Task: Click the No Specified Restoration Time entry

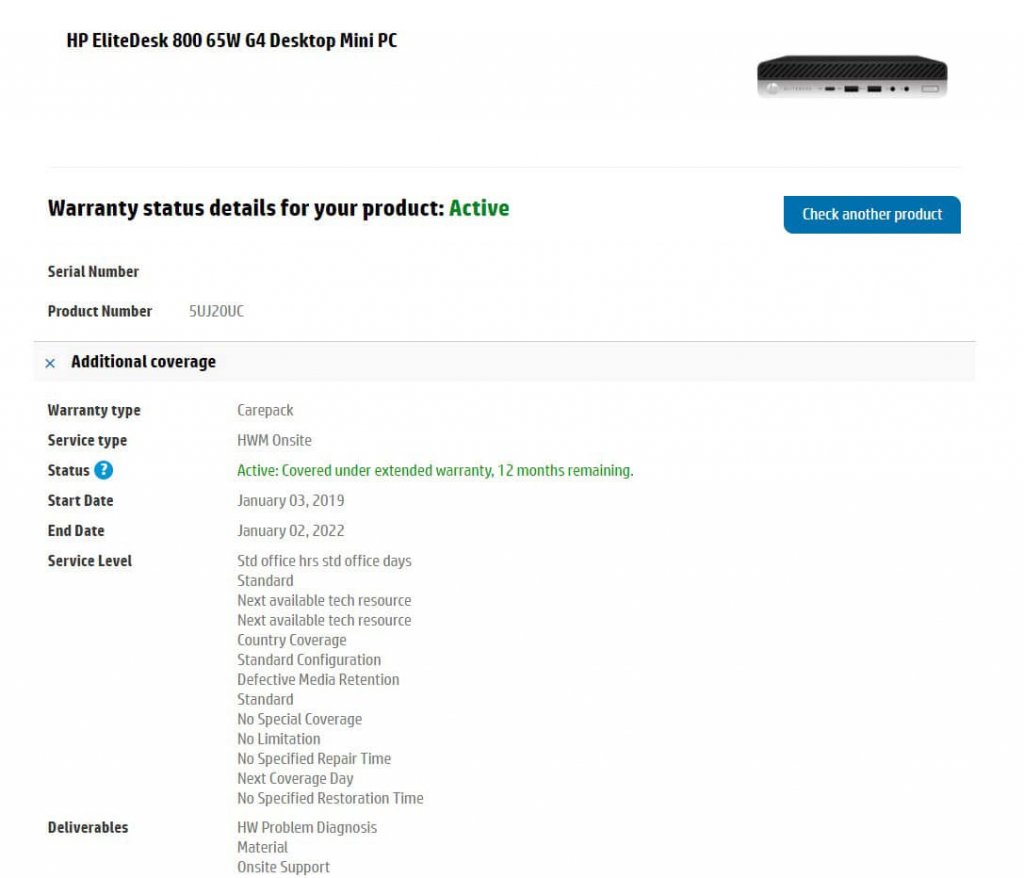Action: click(x=330, y=798)
